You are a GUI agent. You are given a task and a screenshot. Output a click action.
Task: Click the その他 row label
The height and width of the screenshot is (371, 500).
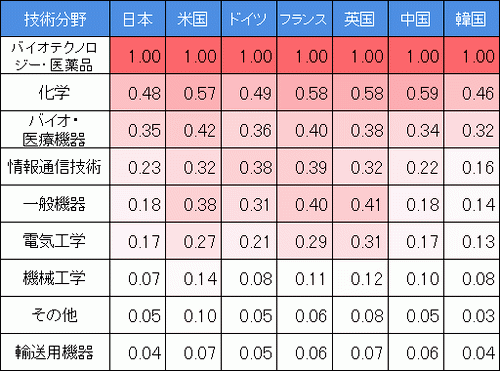click(x=55, y=315)
